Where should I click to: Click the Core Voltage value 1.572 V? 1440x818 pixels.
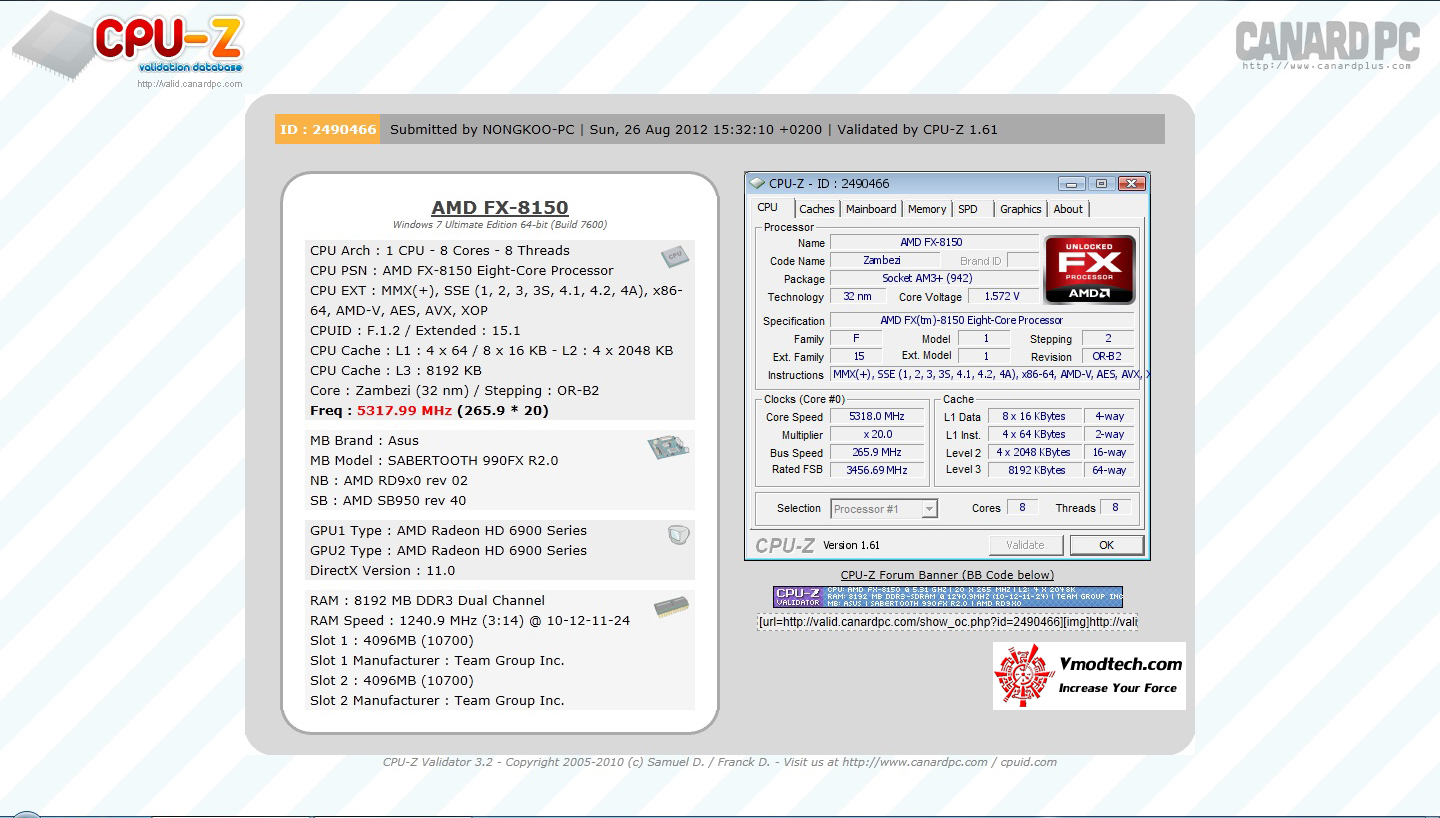coord(1001,297)
